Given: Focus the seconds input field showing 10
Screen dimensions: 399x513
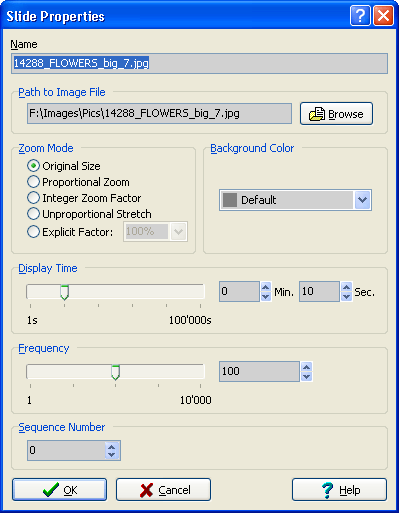Looking at the screenshot, I should (319, 291).
